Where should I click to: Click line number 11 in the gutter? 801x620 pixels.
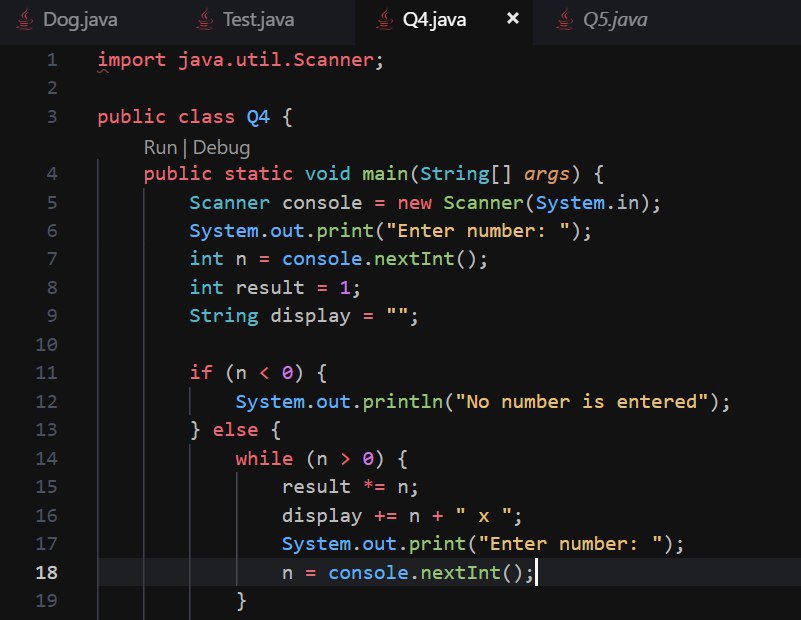(46, 373)
